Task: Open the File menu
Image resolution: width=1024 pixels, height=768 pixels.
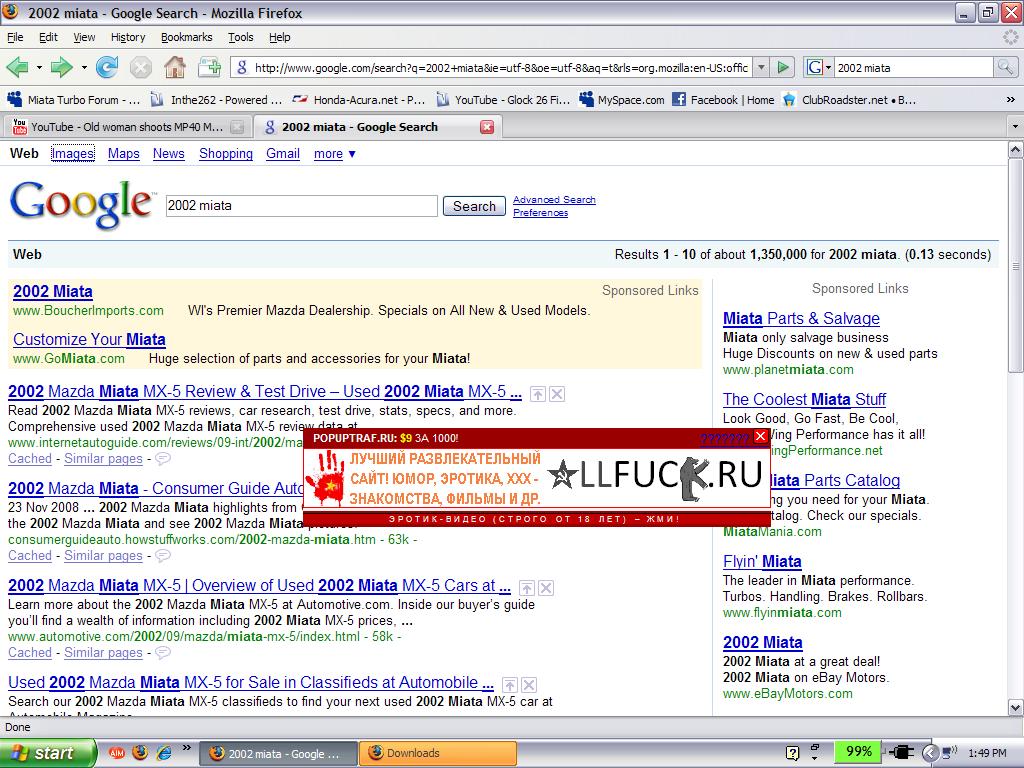Action: [15, 37]
